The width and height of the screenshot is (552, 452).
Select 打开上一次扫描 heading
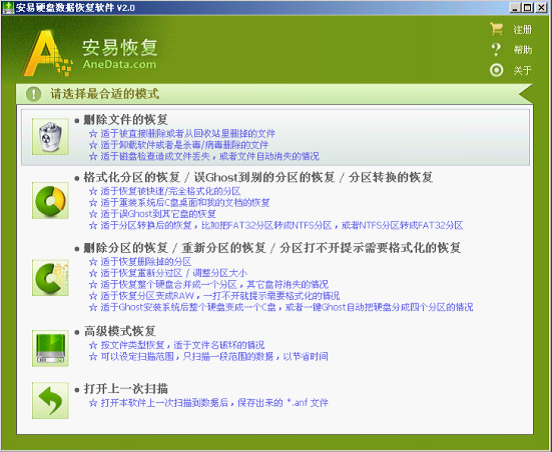[x=125, y=389]
